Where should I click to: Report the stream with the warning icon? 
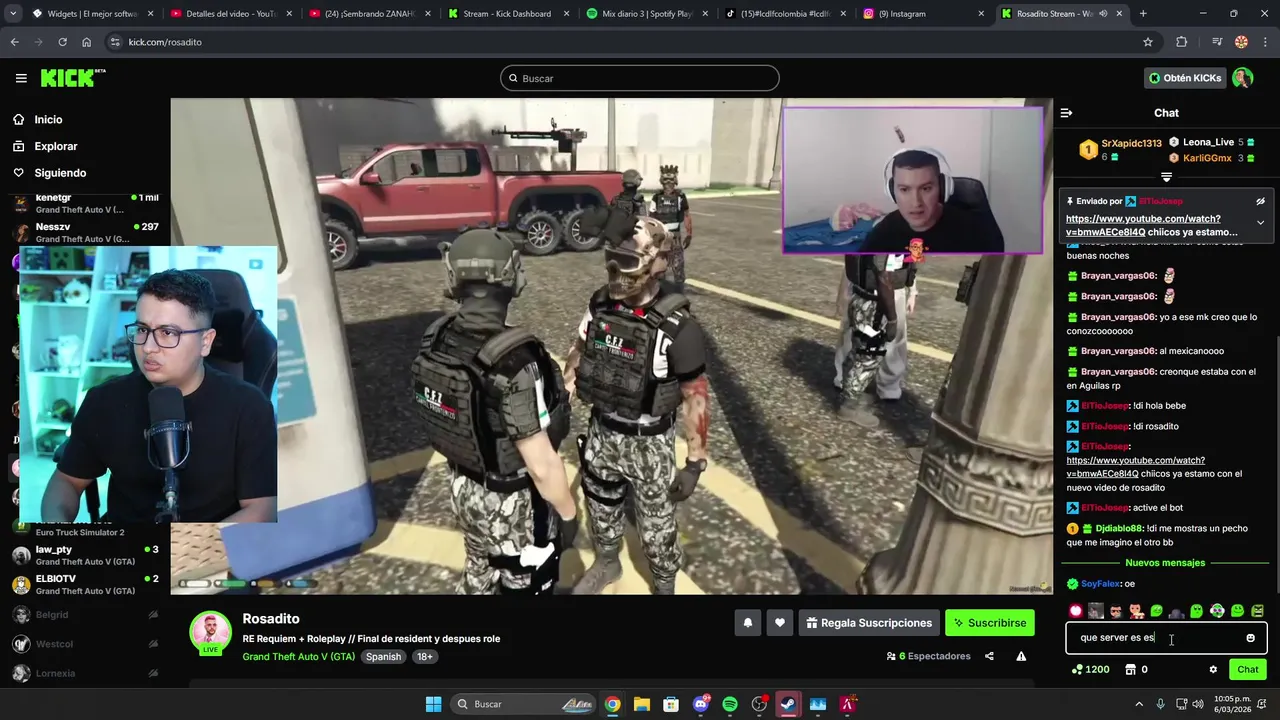pyautogui.click(x=1021, y=657)
